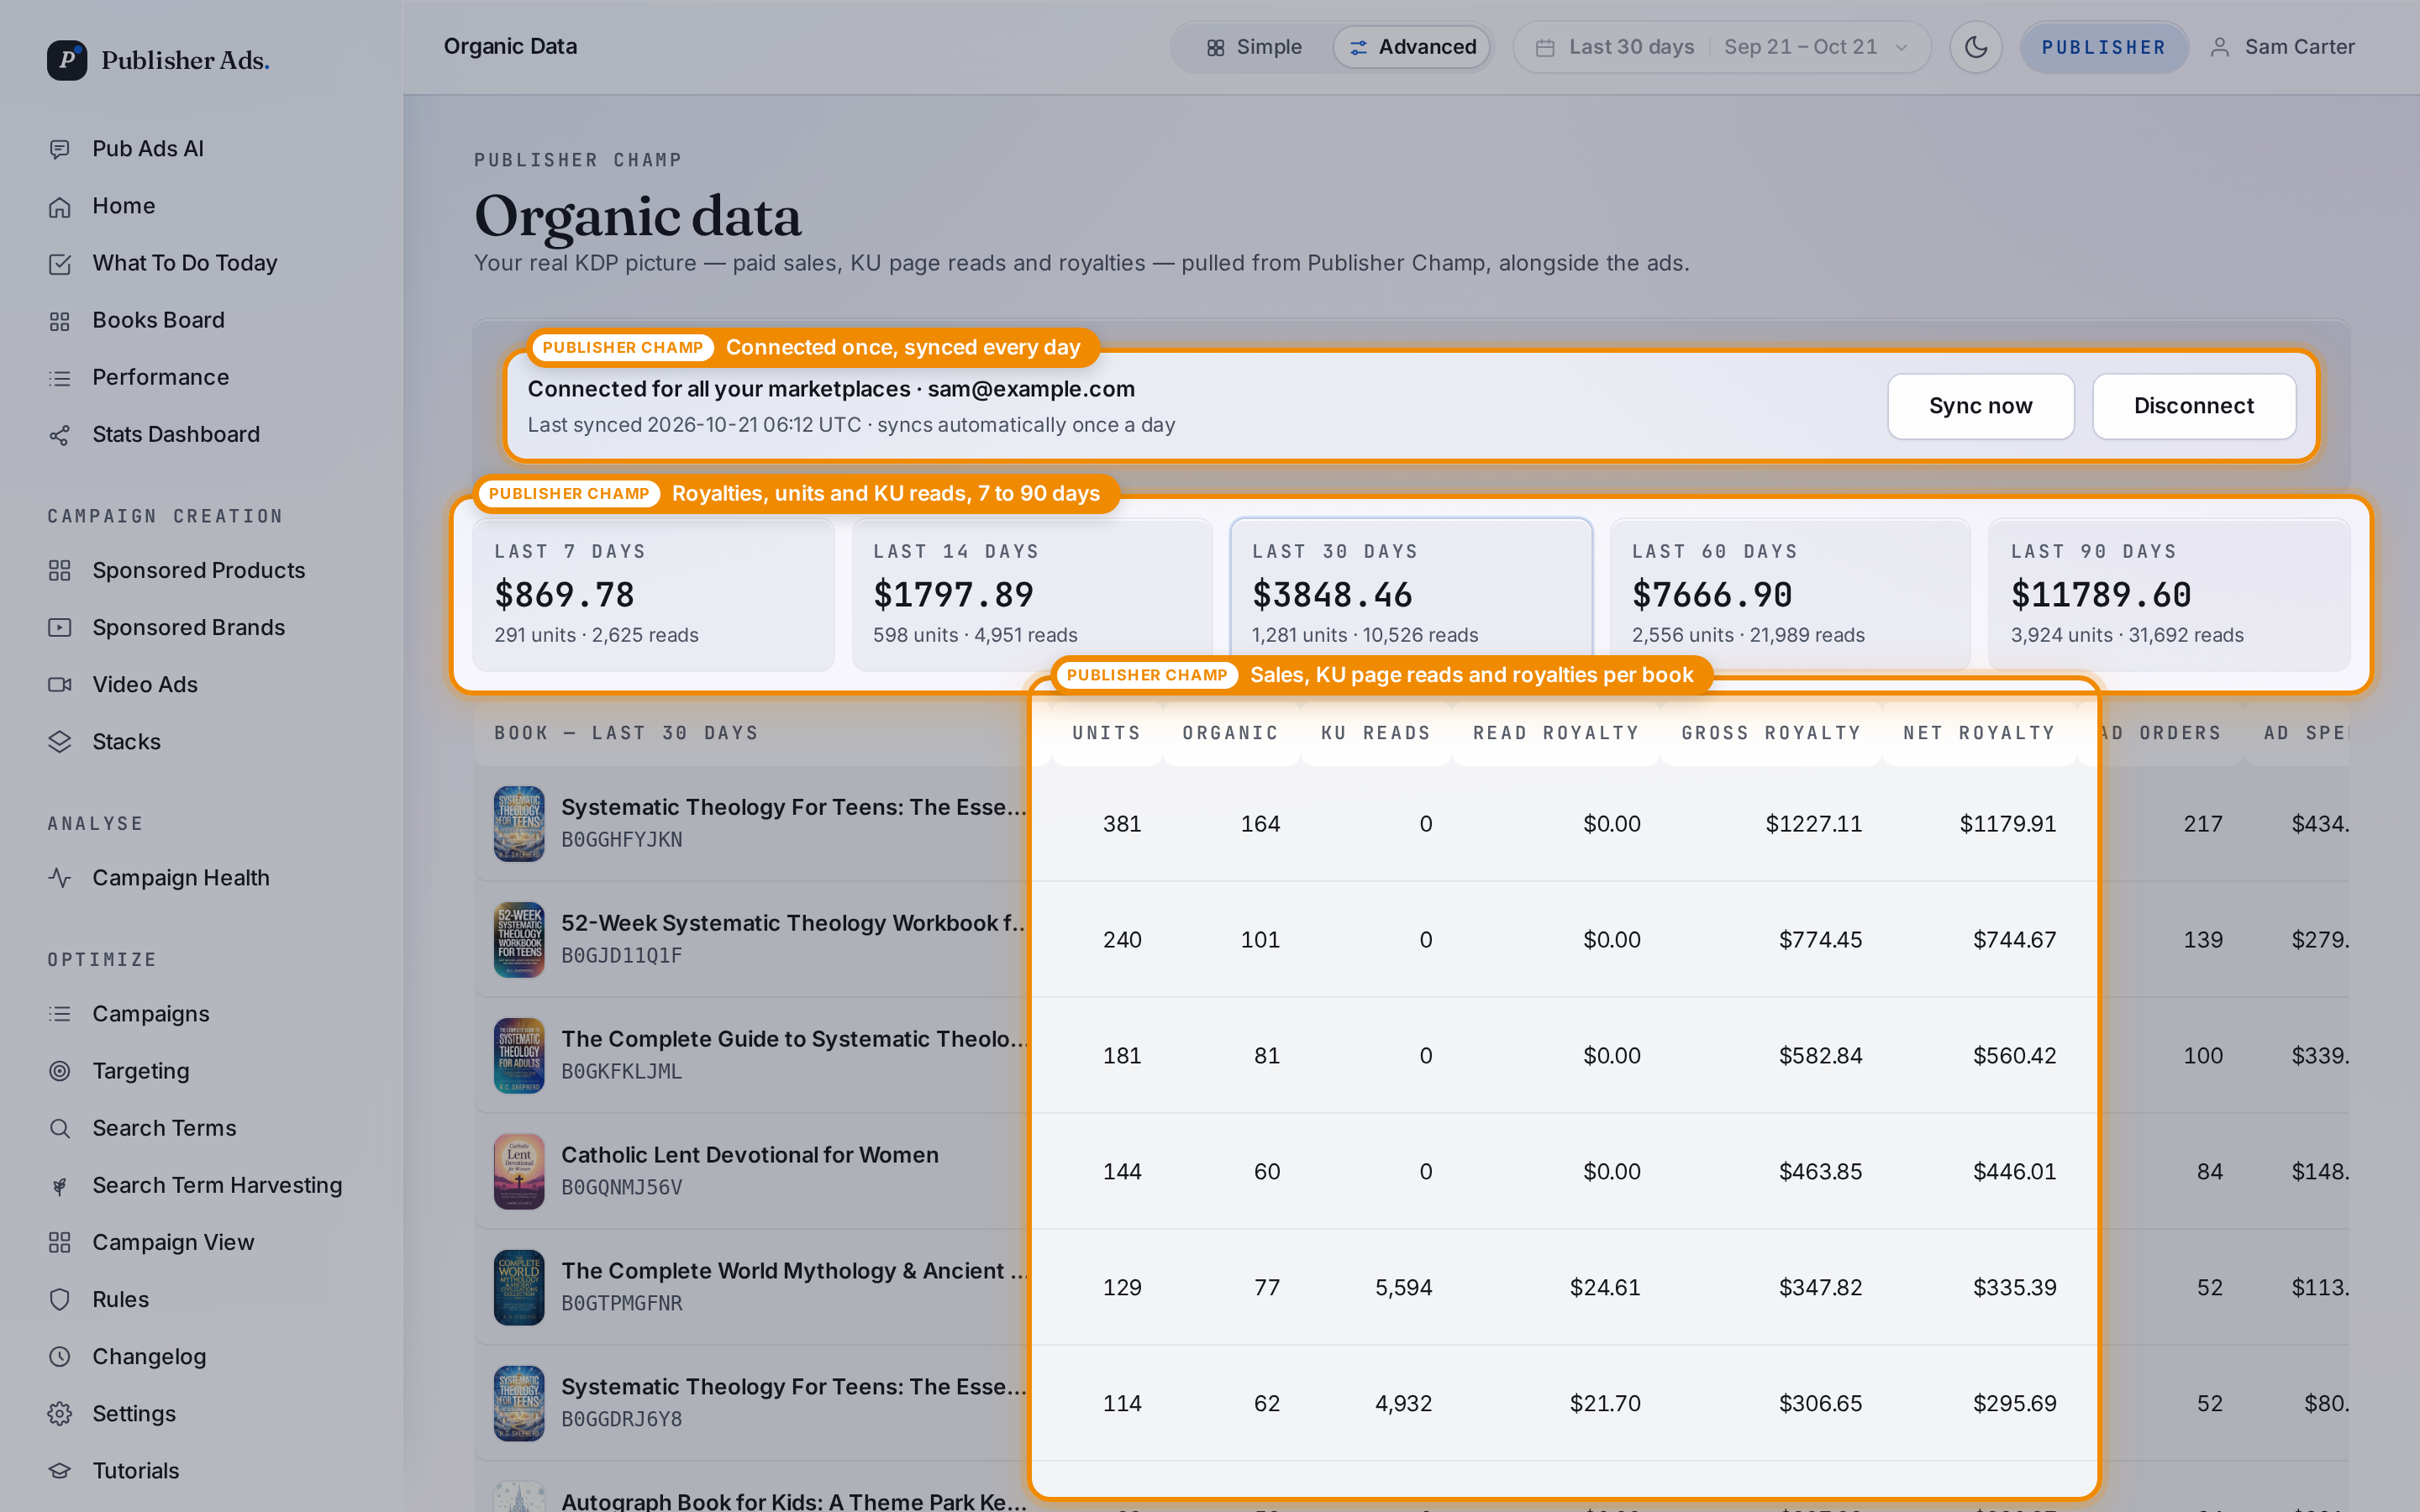The image size is (2420, 1512).
Task: Switch to Advanced view mode
Action: click(1412, 47)
